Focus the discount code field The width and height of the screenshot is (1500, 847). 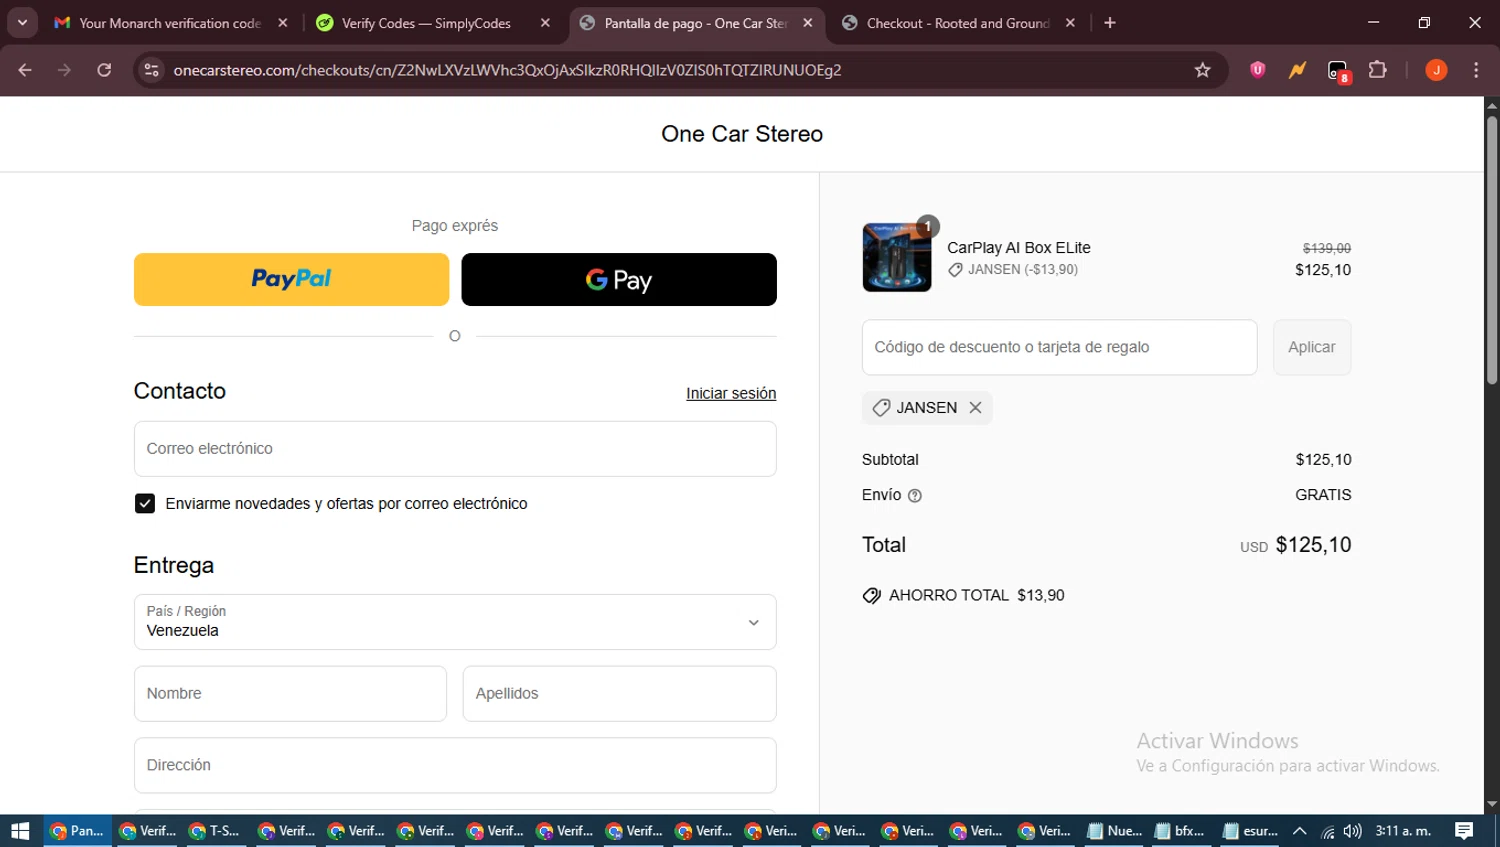(x=1059, y=347)
